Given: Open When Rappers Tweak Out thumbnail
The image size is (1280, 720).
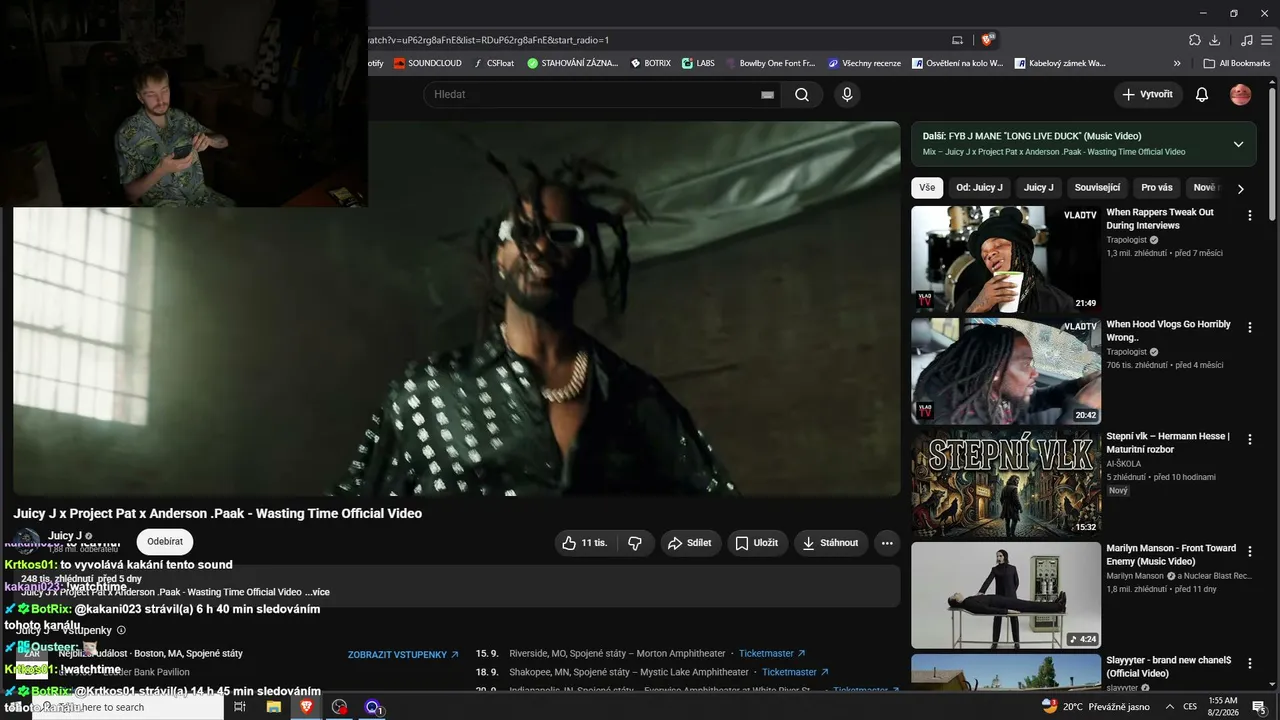Looking at the screenshot, I should pyautogui.click(x=1005, y=260).
